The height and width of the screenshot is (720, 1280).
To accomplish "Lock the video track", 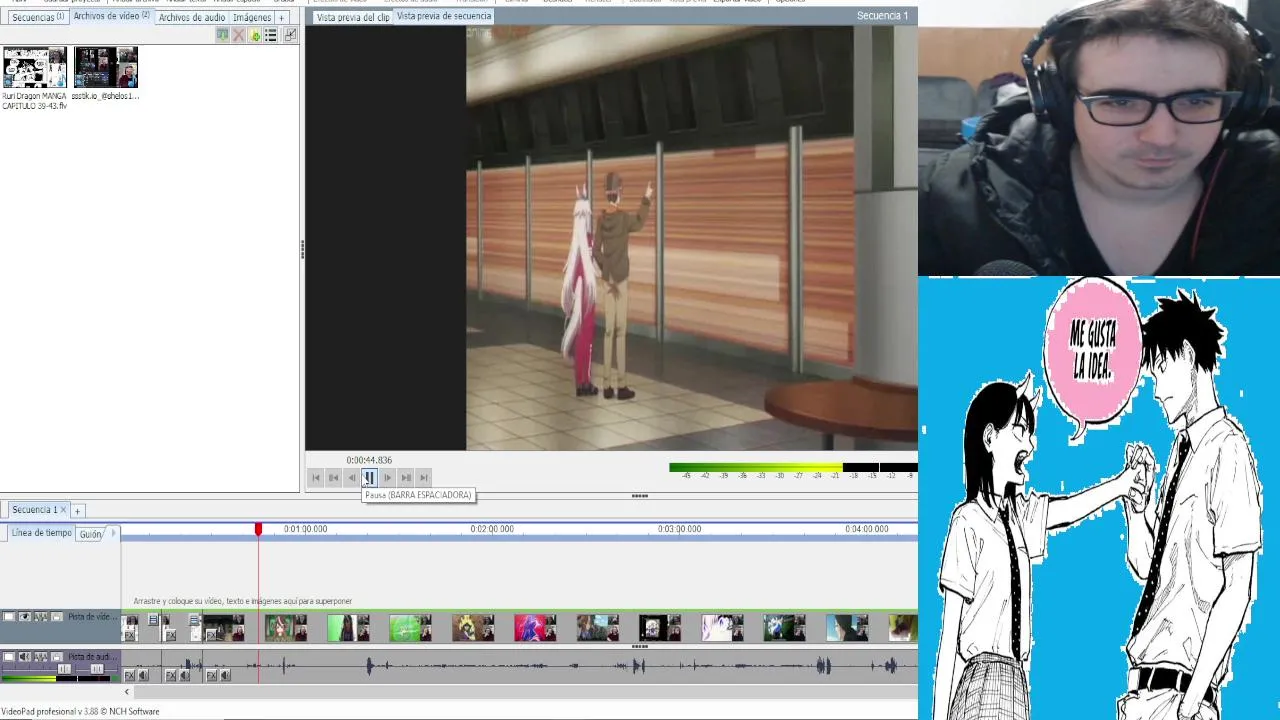I will click(57, 616).
